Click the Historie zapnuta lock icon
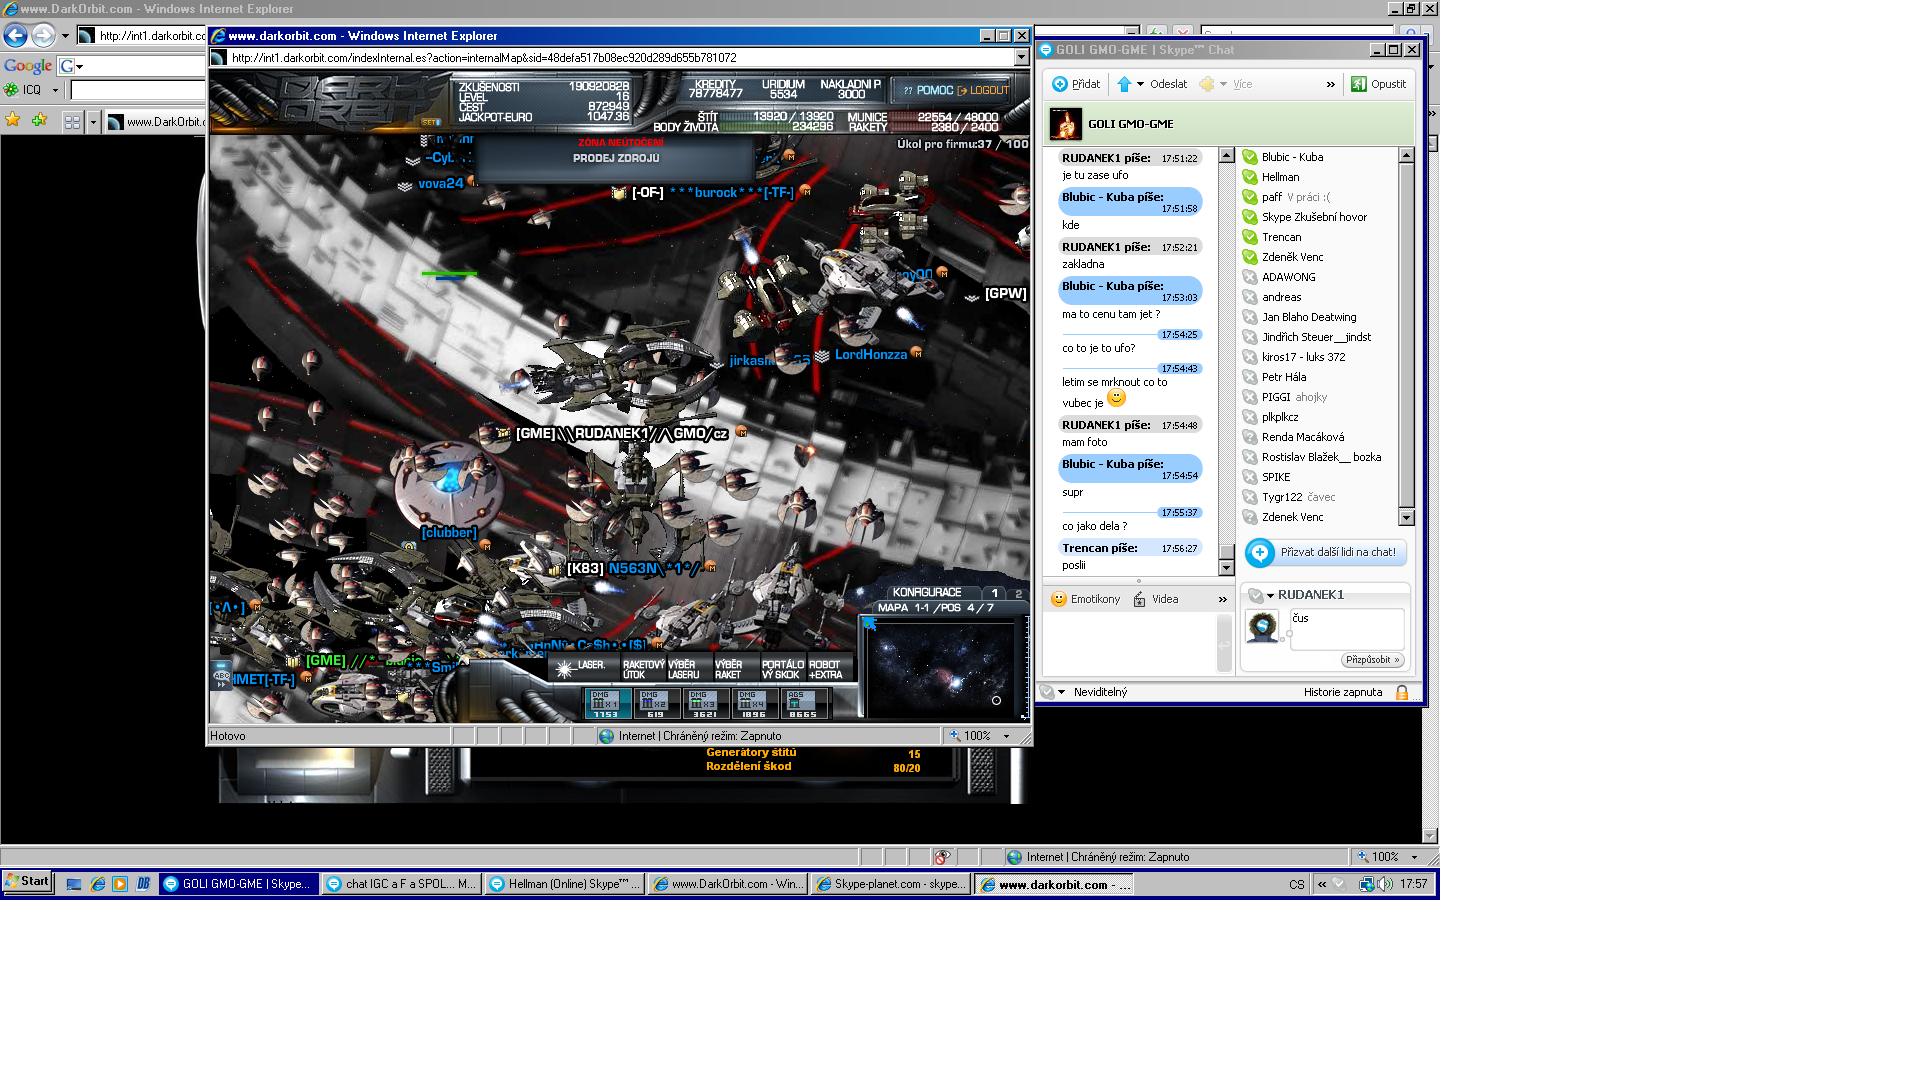Viewport: 1920px width, 1090px height. tap(1401, 692)
